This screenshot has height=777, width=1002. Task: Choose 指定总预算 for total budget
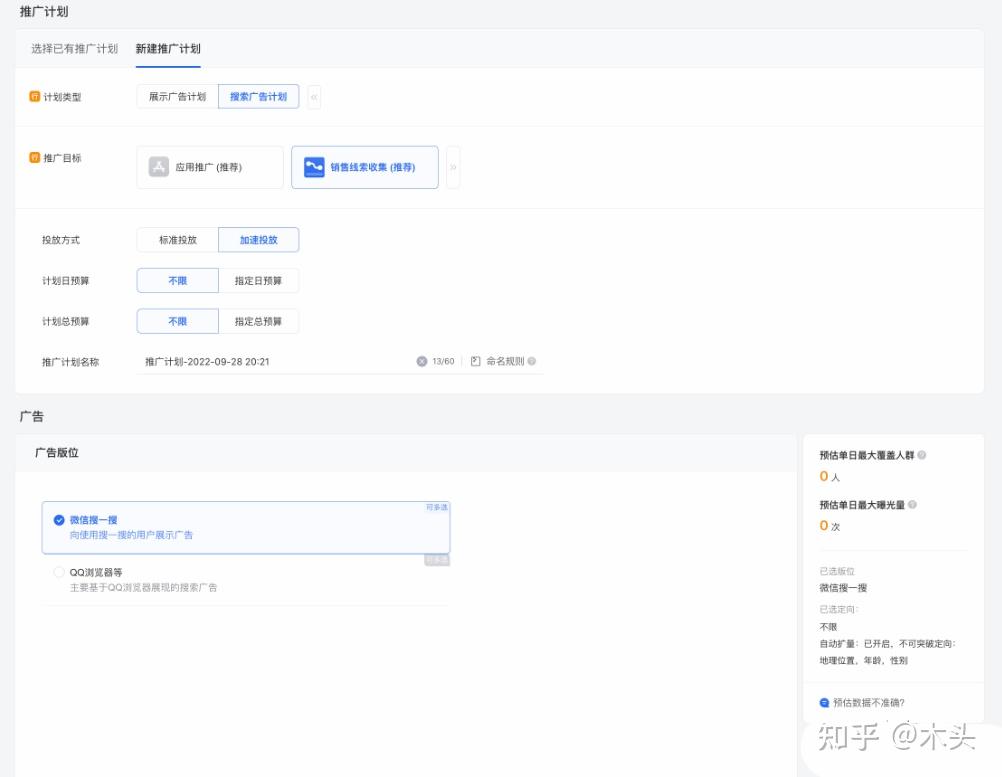click(x=258, y=321)
